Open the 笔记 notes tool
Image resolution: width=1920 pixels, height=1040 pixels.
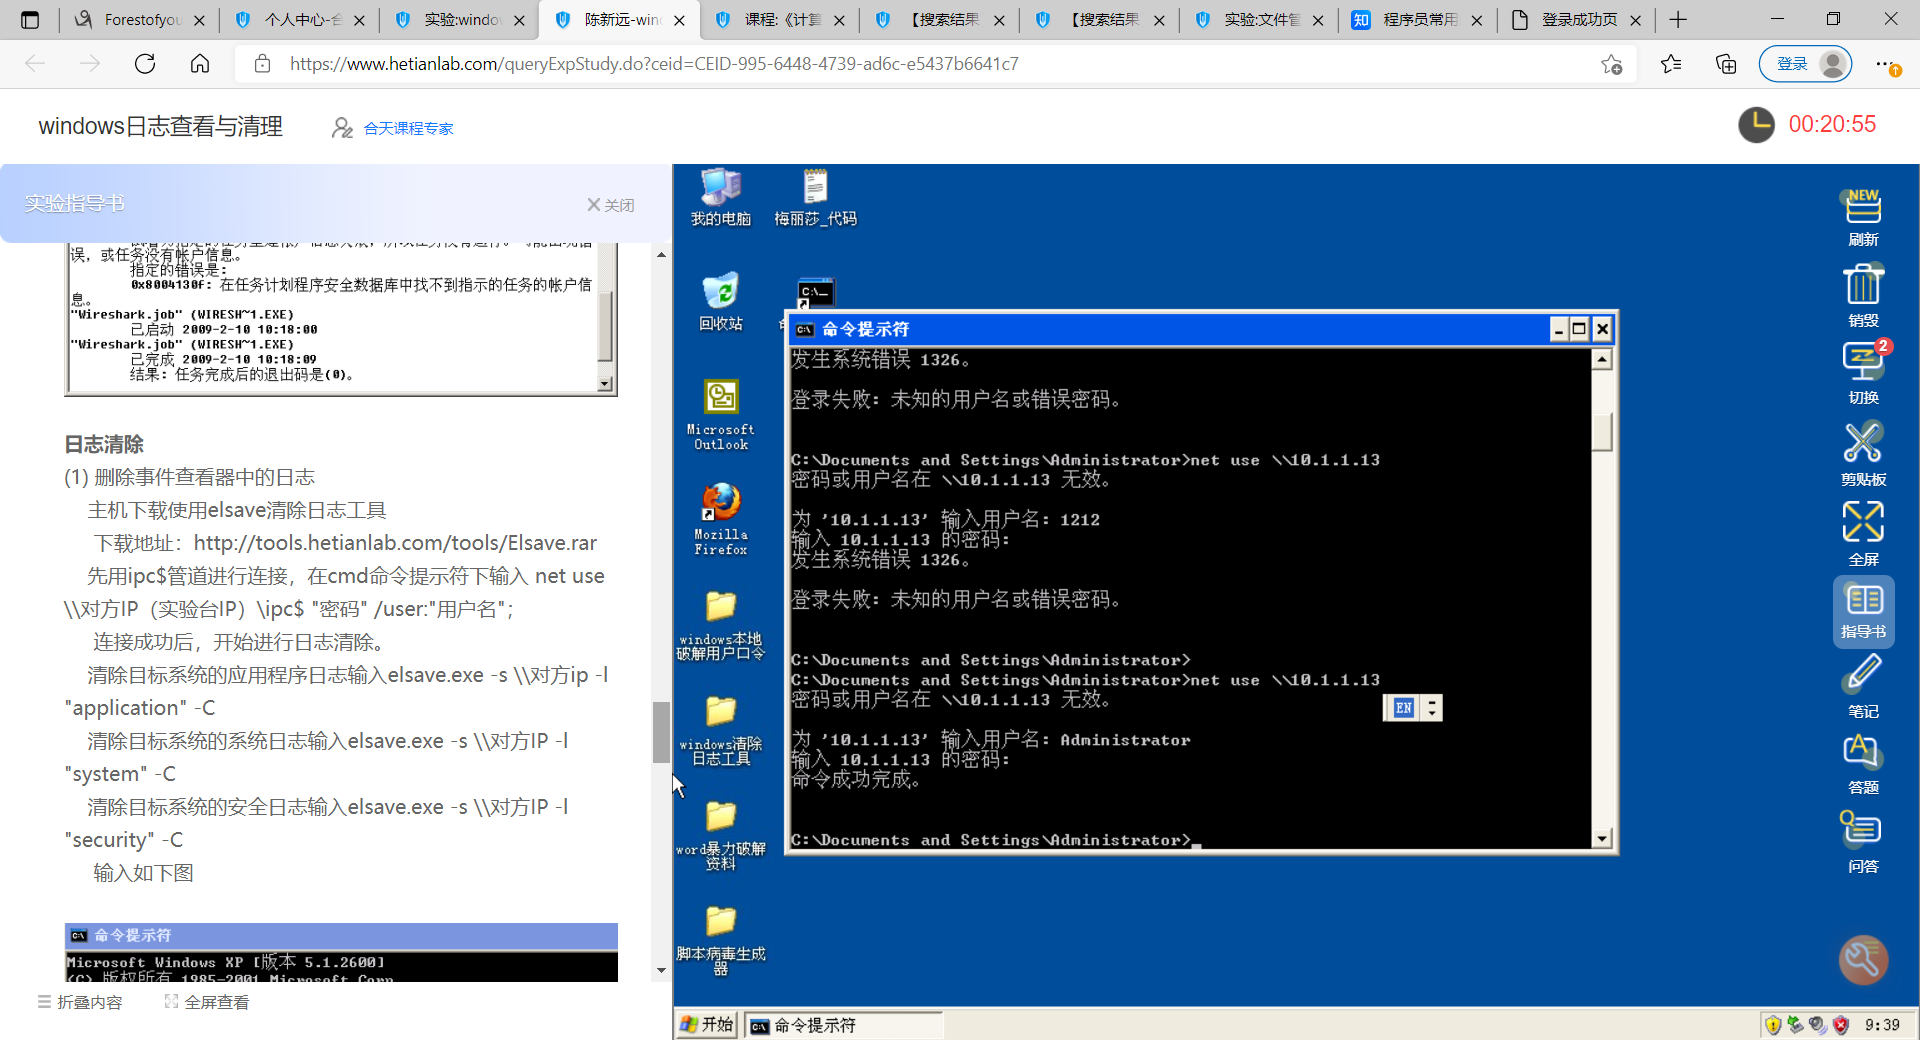click(1863, 686)
